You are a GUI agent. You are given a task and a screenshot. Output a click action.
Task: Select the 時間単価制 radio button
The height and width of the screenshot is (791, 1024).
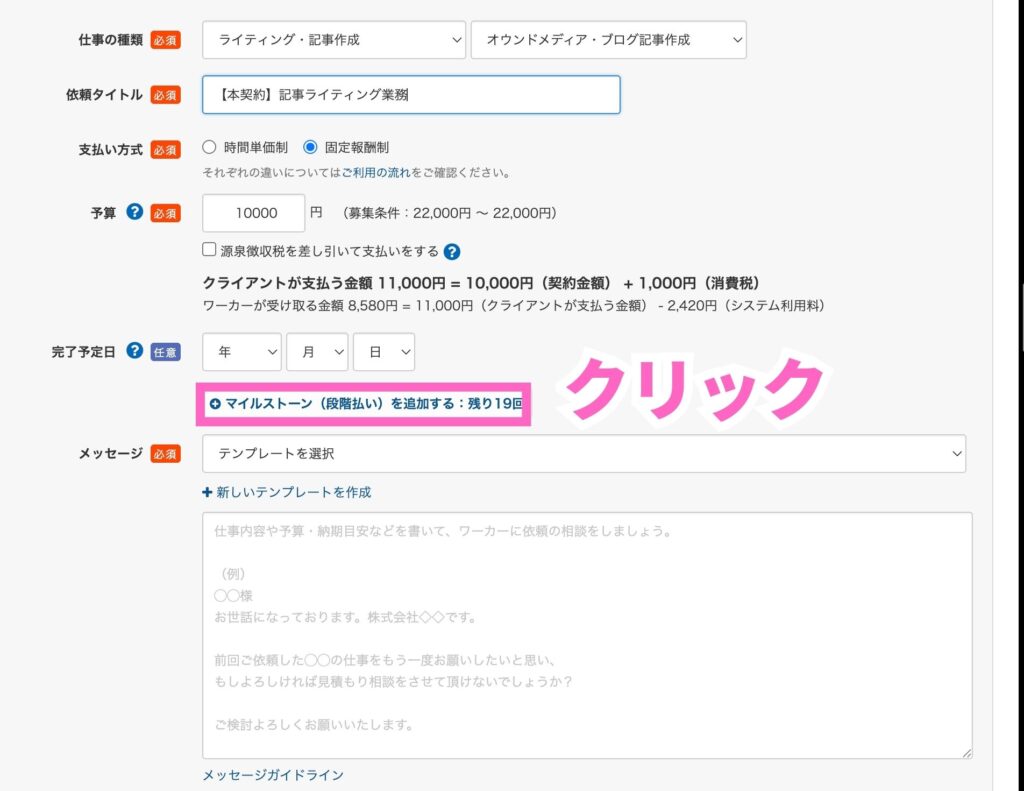(x=210, y=147)
